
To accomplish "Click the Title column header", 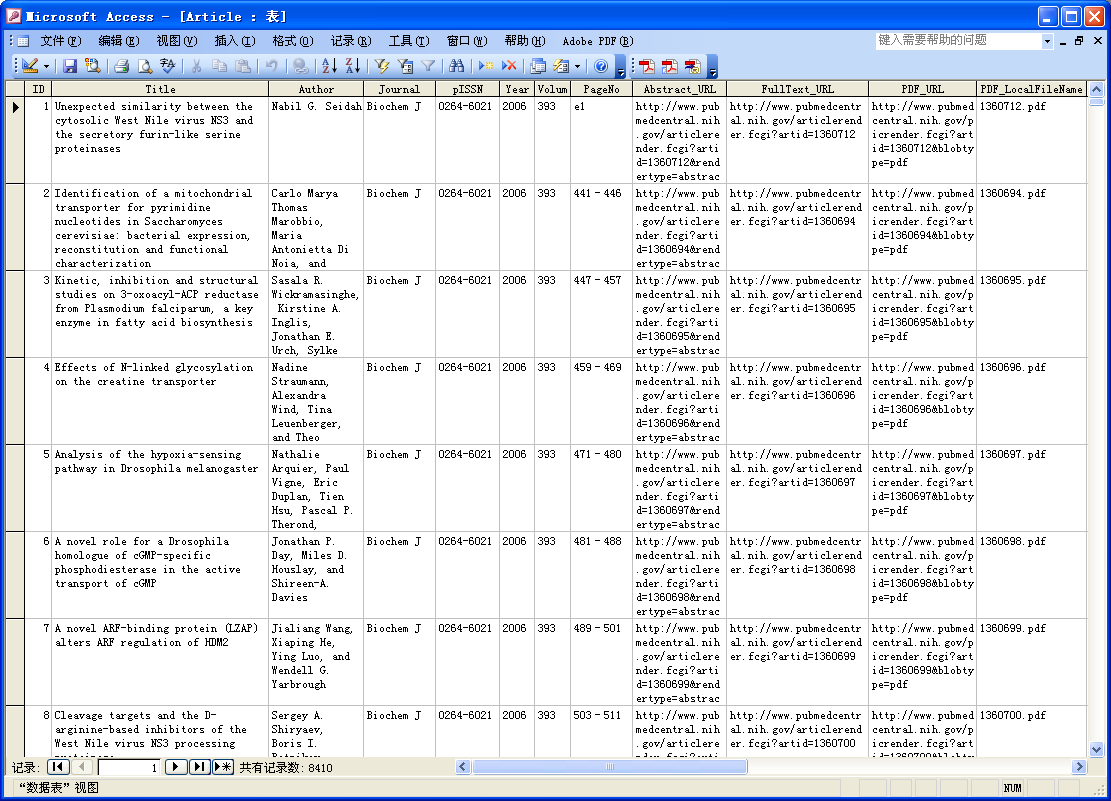I will tap(160, 89).
